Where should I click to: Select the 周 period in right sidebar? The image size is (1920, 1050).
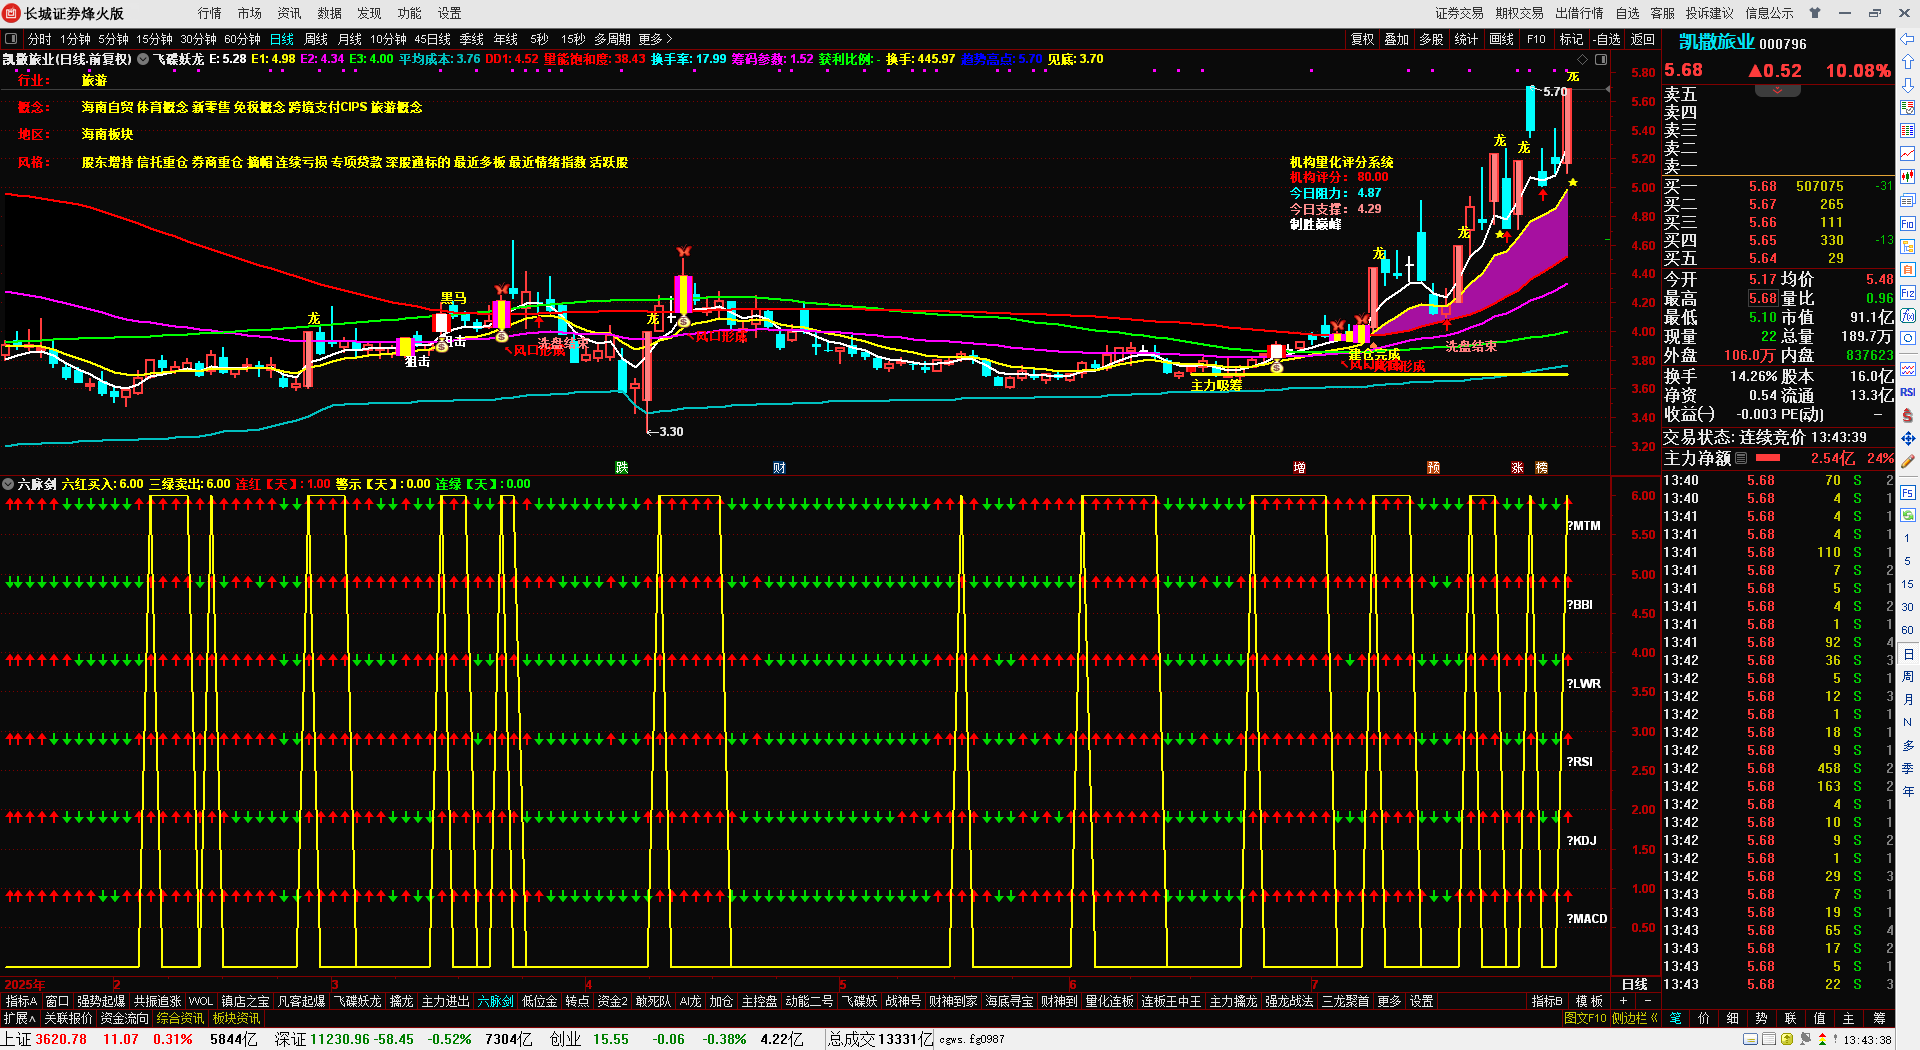pos(1908,677)
